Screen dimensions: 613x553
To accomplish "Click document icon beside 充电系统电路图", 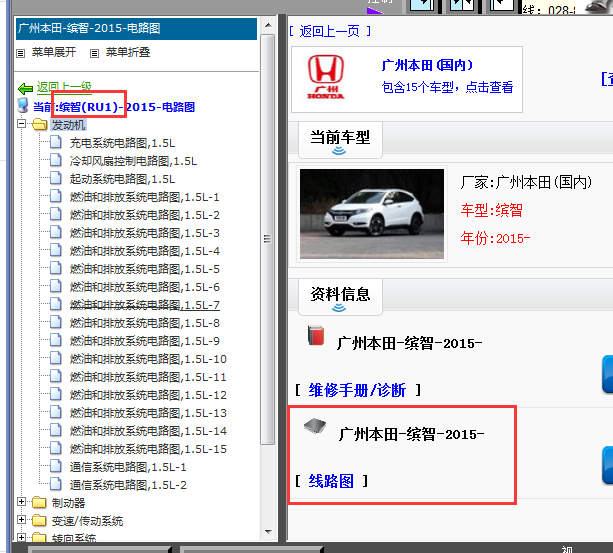I will point(56,142).
